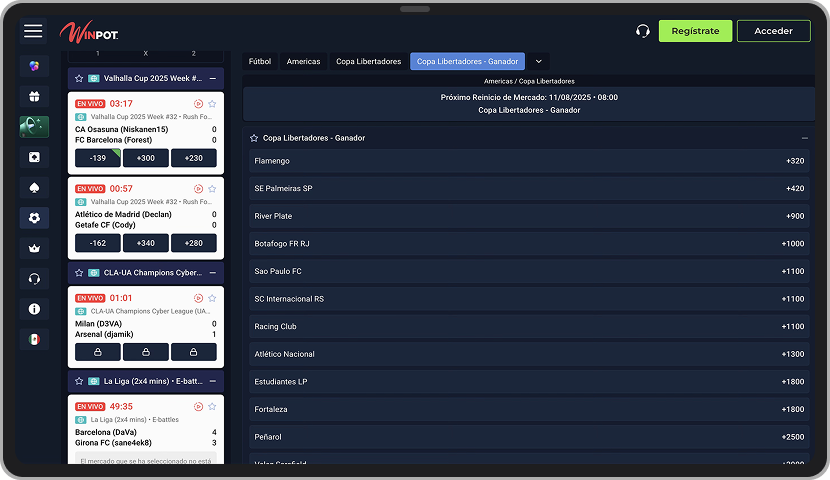Bet +230 on FC Barcelona (Forest)

click(x=194, y=158)
